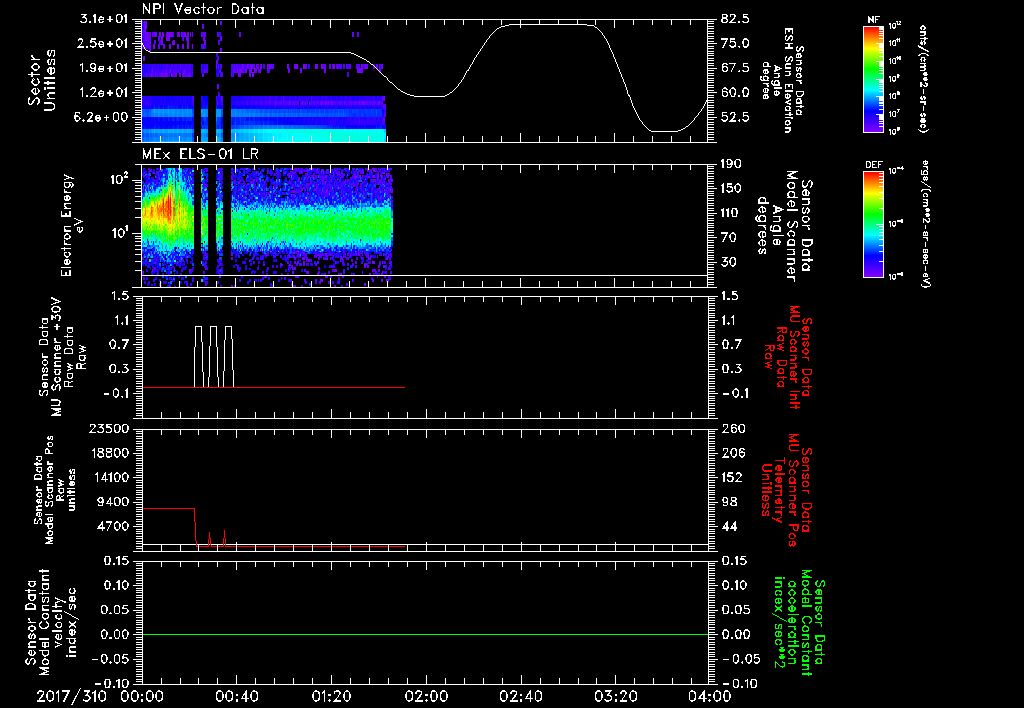Click the DEF rainbow color bar
1024x708 pixels.
point(873,223)
